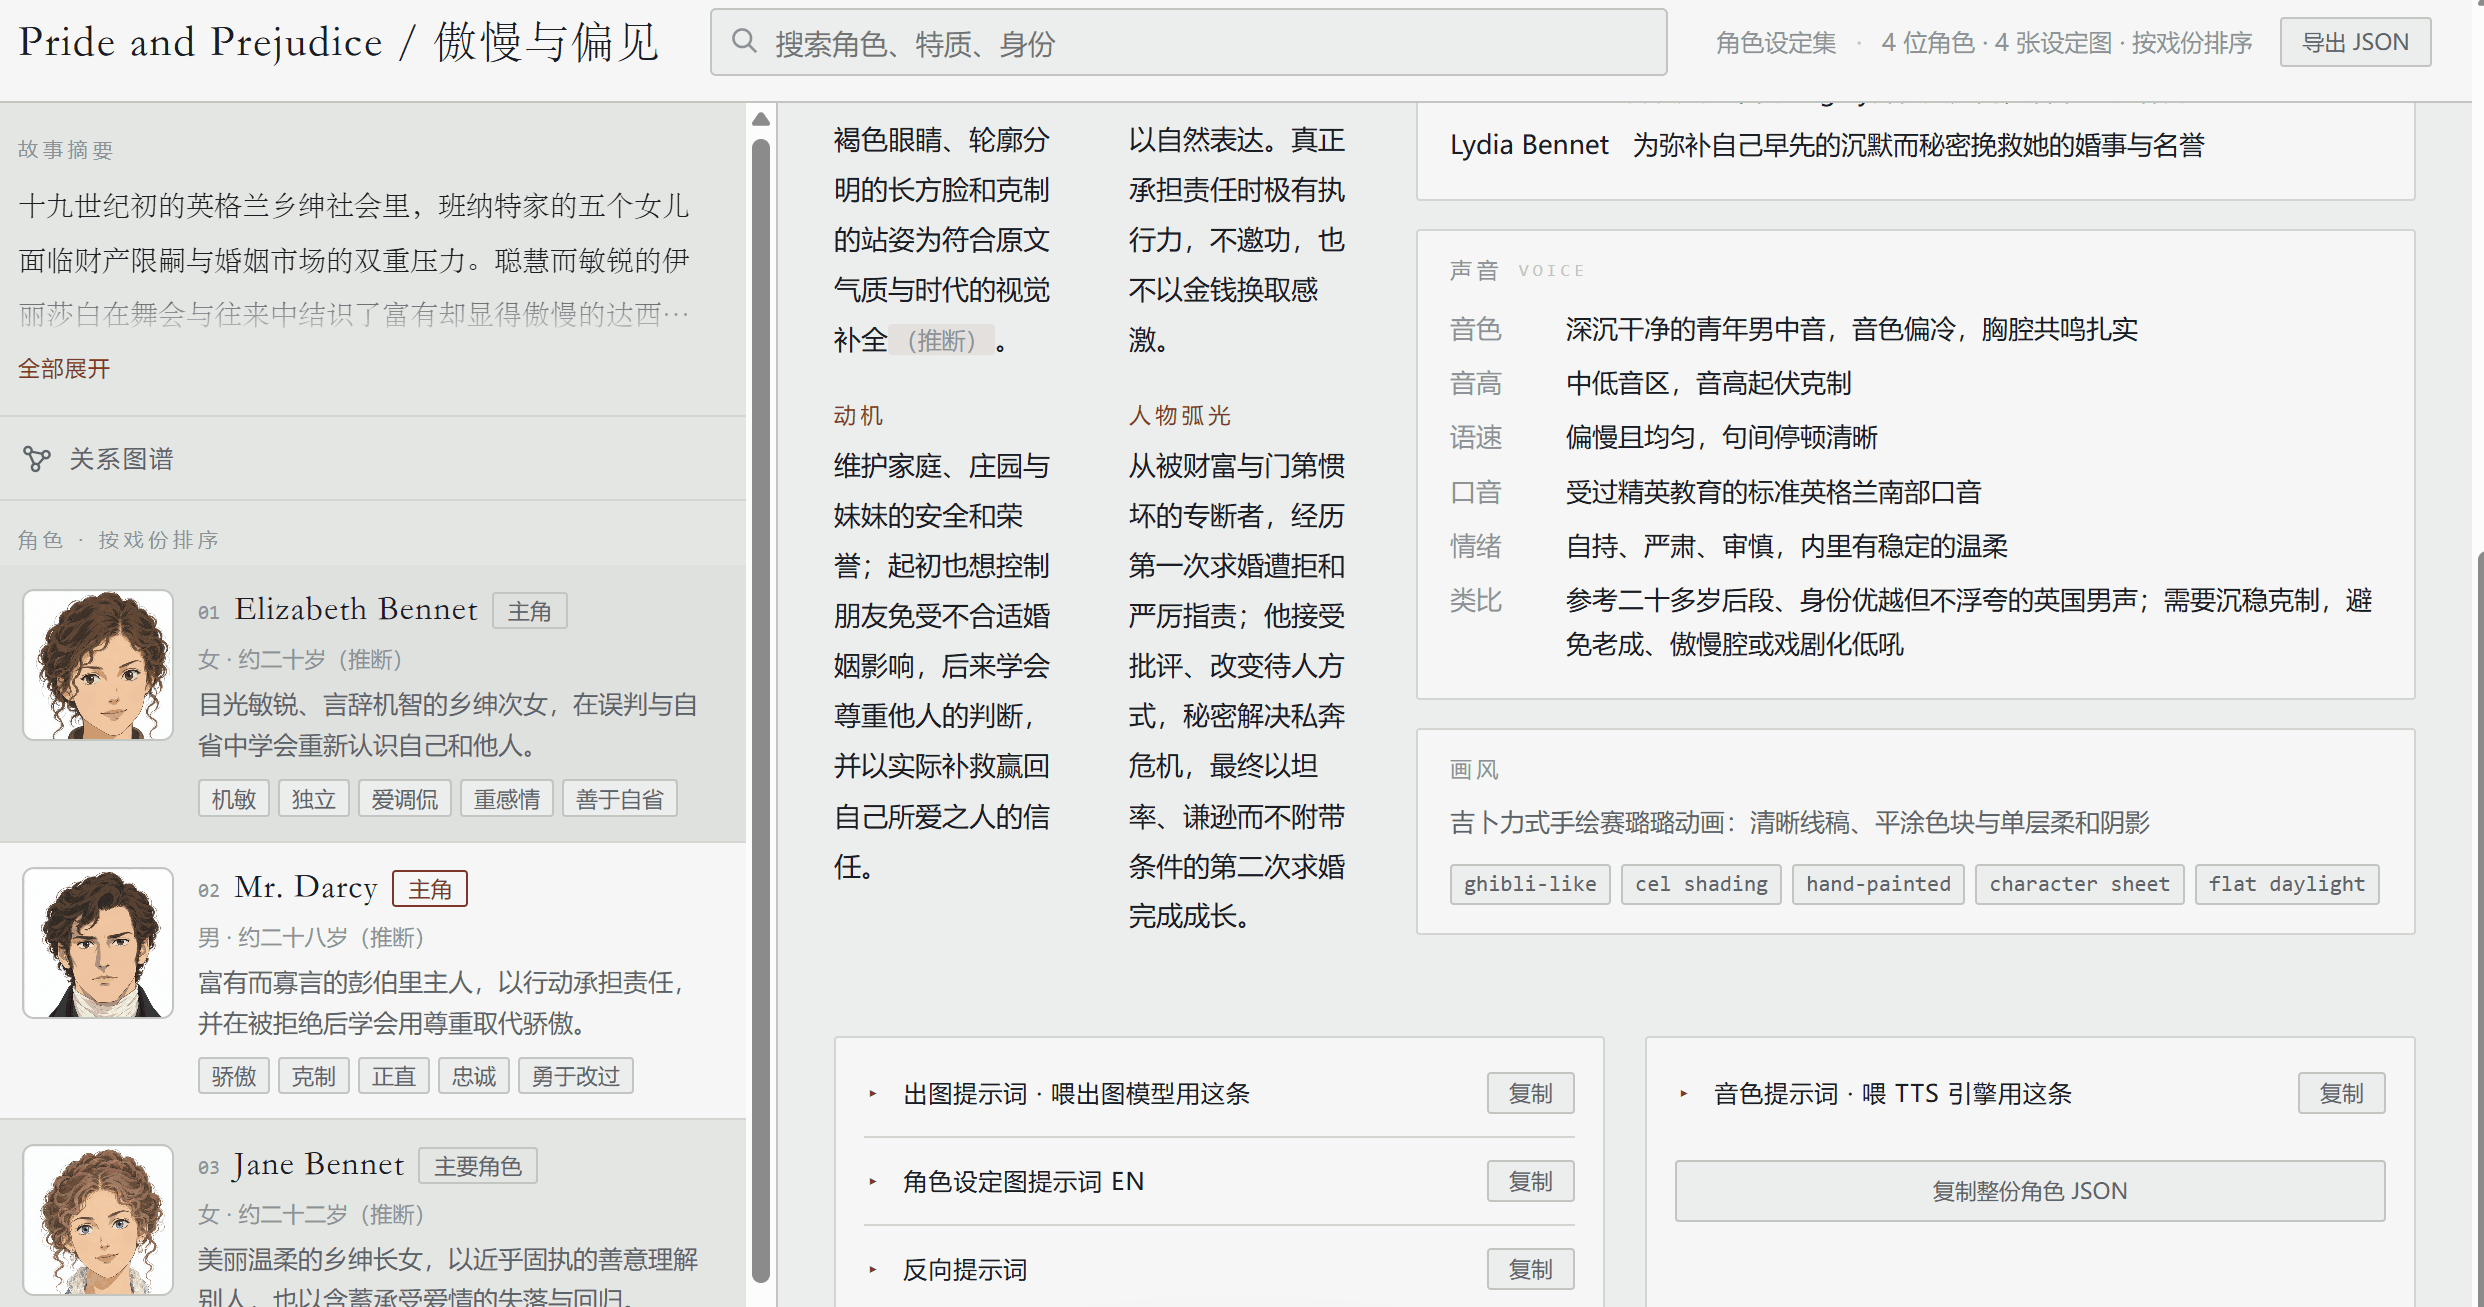Copy the 出图提示词 prompt
Image resolution: width=2484 pixels, height=1307 pixels.
pos(1531,1094)
